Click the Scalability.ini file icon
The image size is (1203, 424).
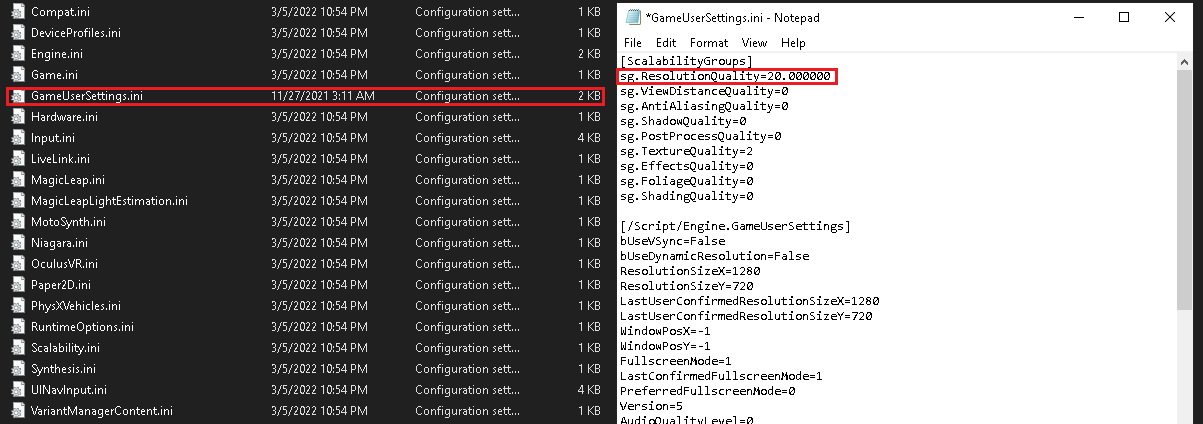click(17, 348)
